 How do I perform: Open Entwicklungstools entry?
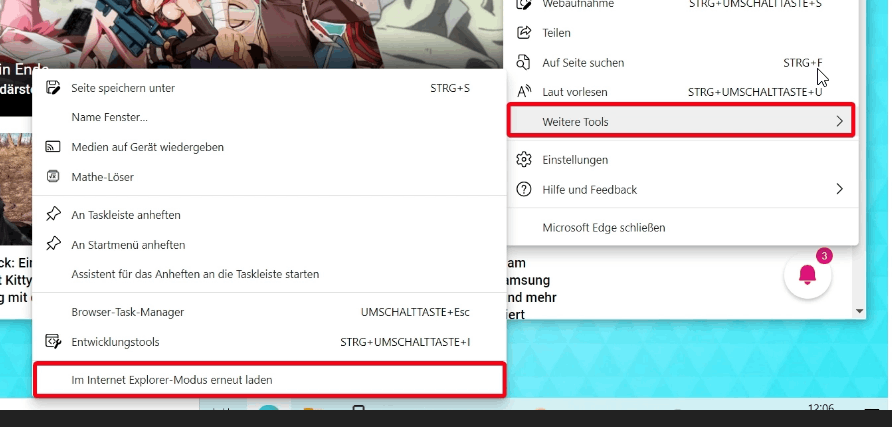[270, 342]
